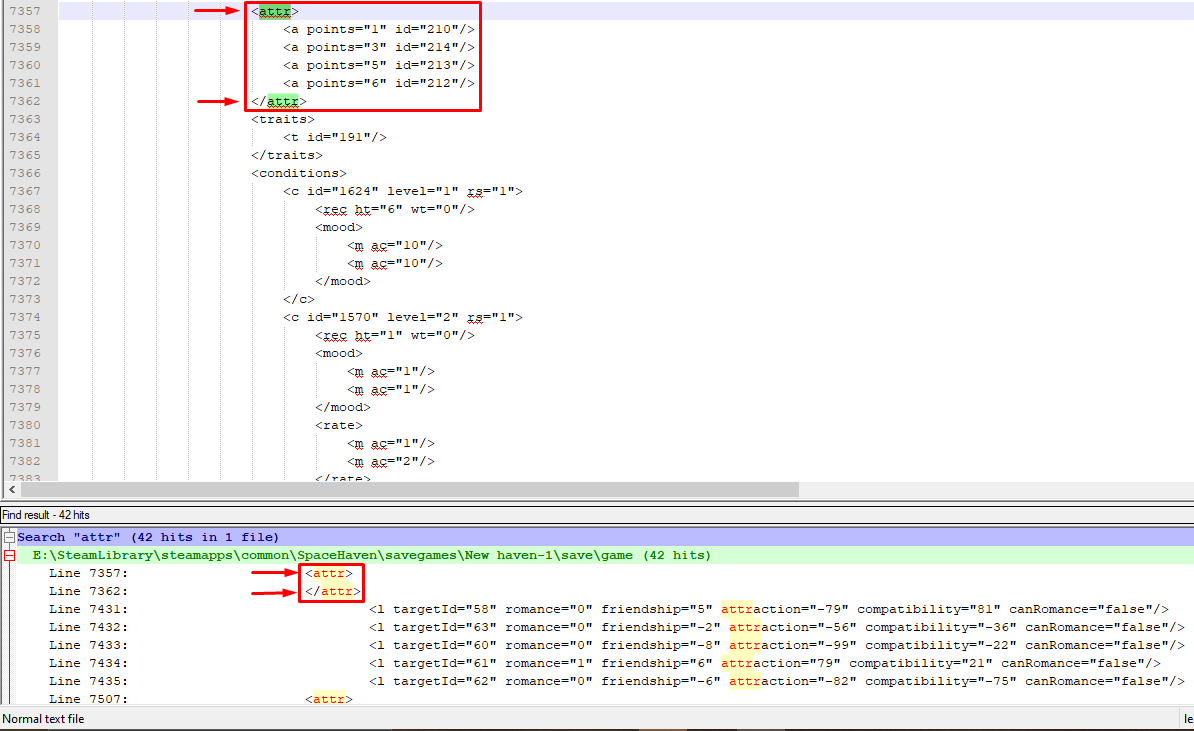The image size is (1194, 731).
Task: Click the </c> tag on line 7373
Action: [298, 299]
